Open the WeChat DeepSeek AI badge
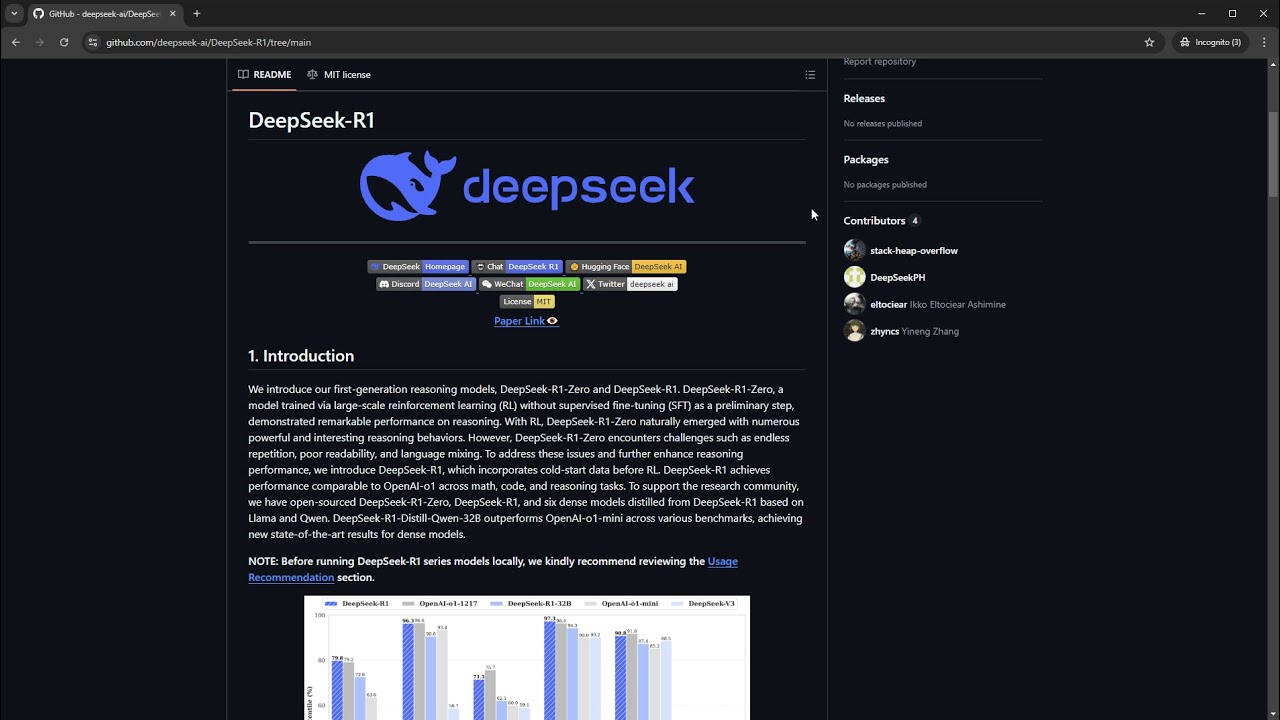The width and height of the screenshot is (1280, 720). click(529, 284)
